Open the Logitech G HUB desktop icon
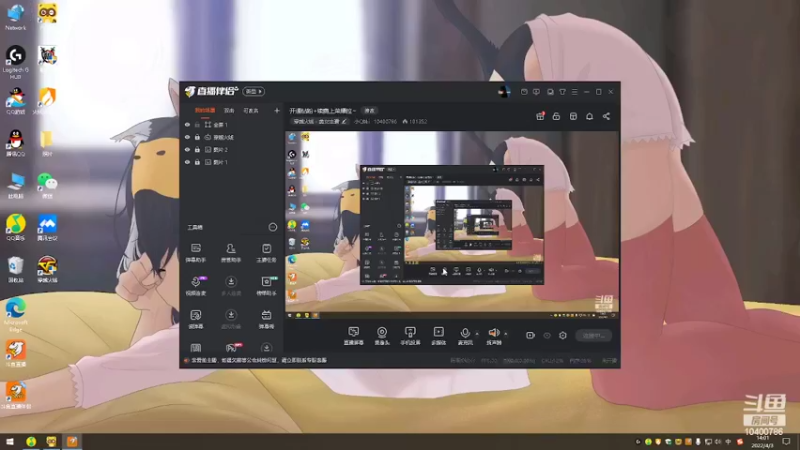Screen dimensions: 800x450 click(x=15, y=62)
